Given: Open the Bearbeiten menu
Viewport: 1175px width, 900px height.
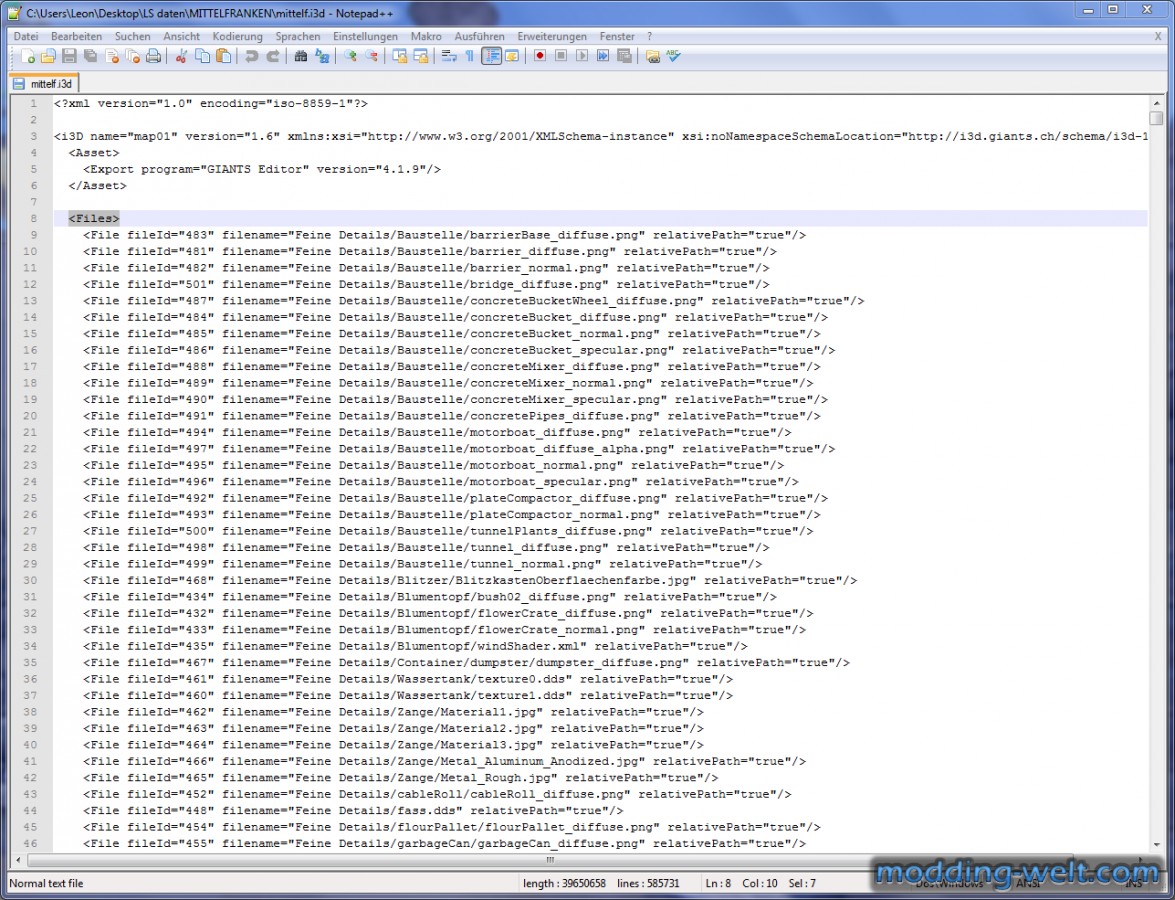Looking at the screenshot, I should (x=76, y=36).
